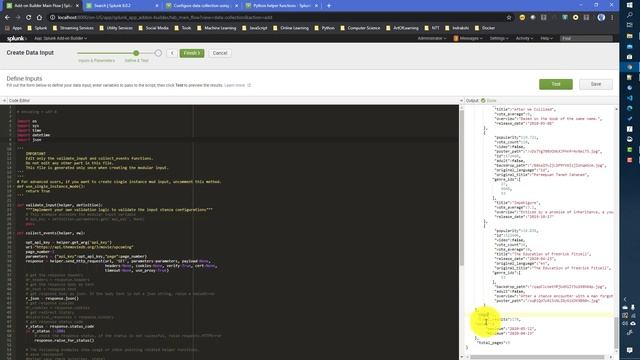
Task: Click the green Test button
Action: 556,84
